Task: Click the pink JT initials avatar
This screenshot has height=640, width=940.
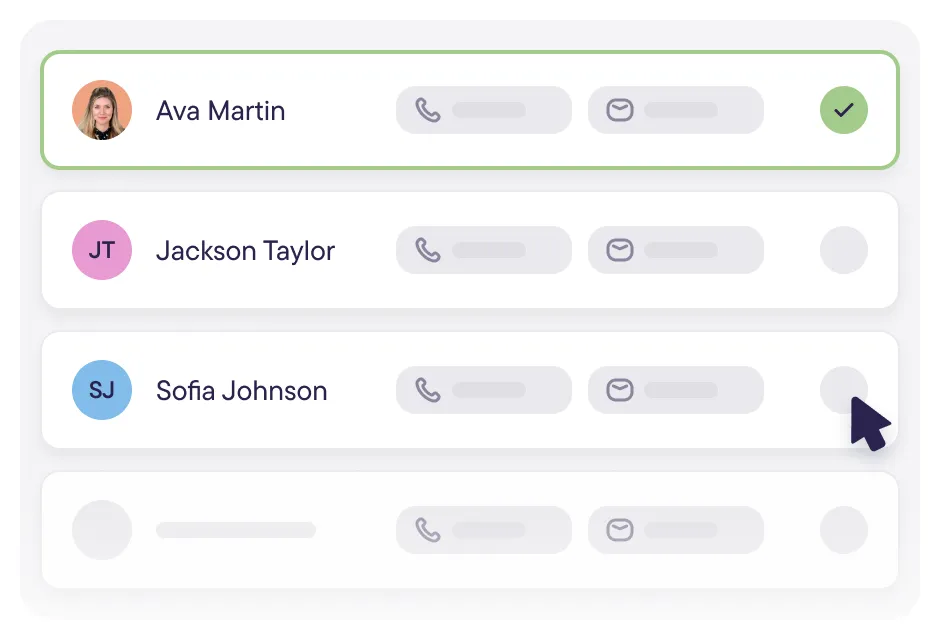Action: pyautogui.click(x=102, y=250)
